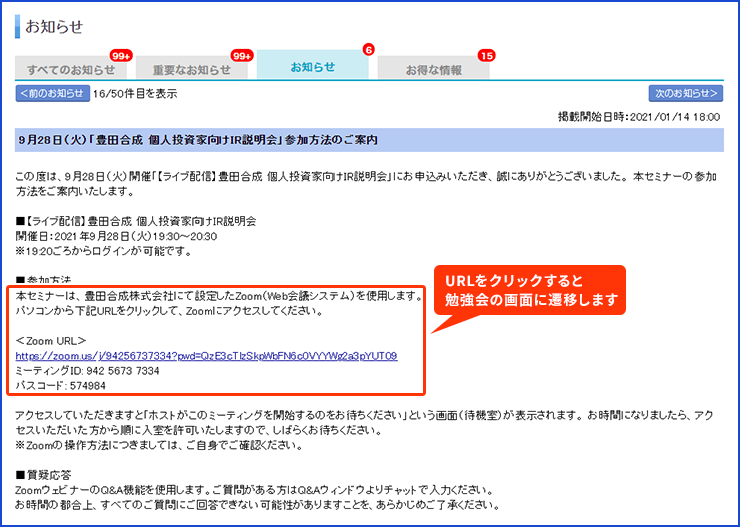This screenshot has height=527, width=740.
Task: Open the Zoom meeting URL link
Action: coord(206,356)
